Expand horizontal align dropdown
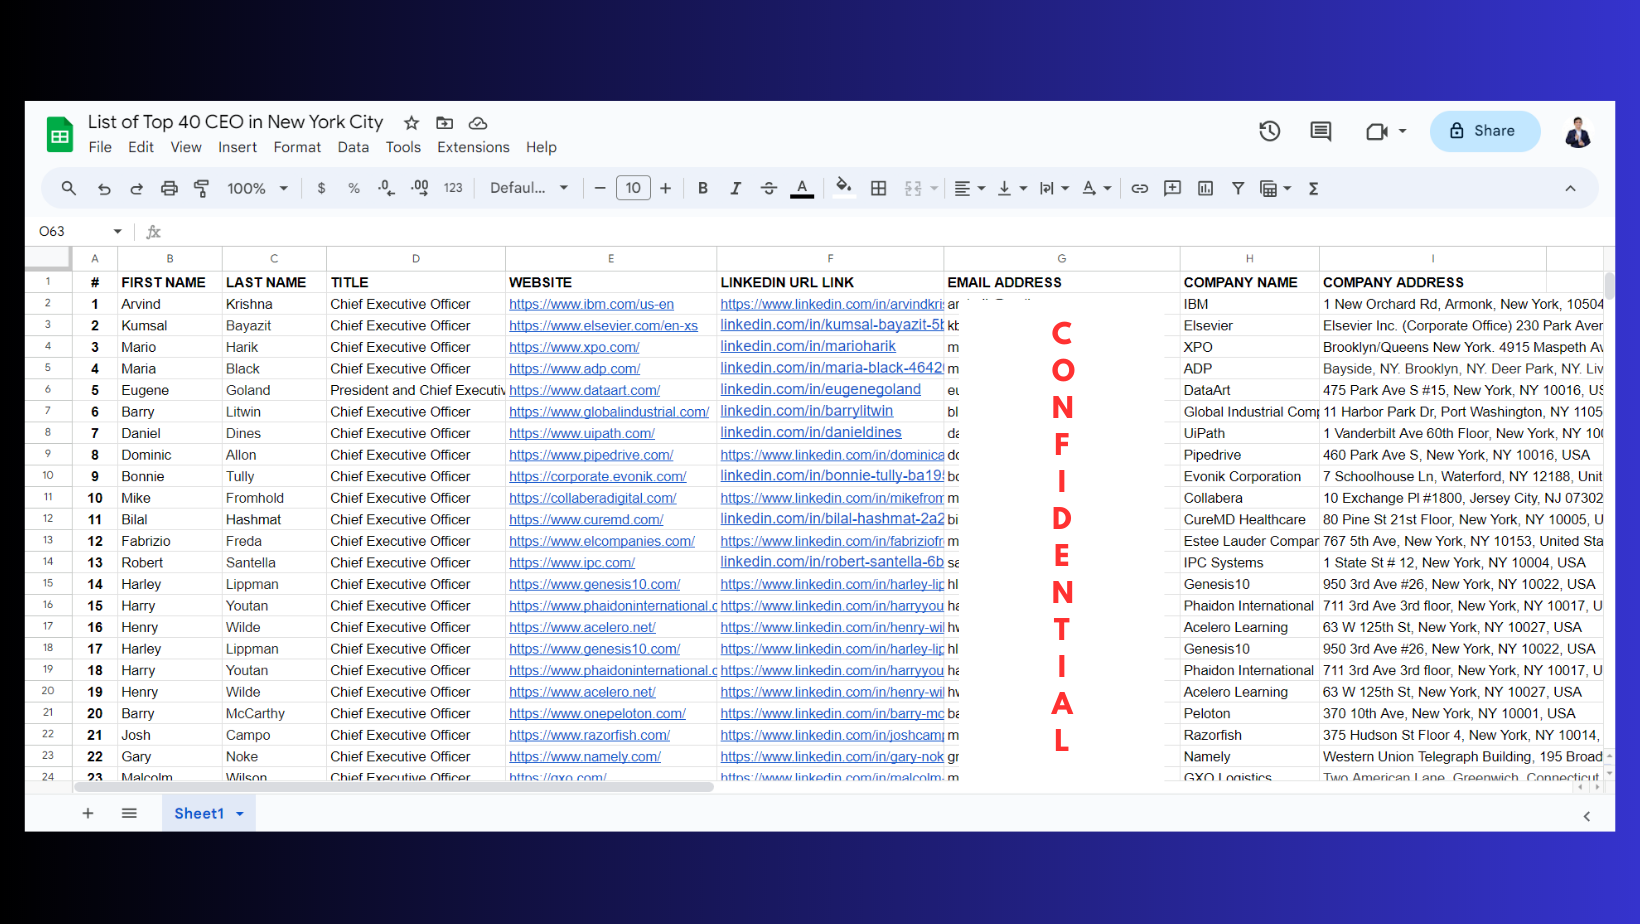 982,188
